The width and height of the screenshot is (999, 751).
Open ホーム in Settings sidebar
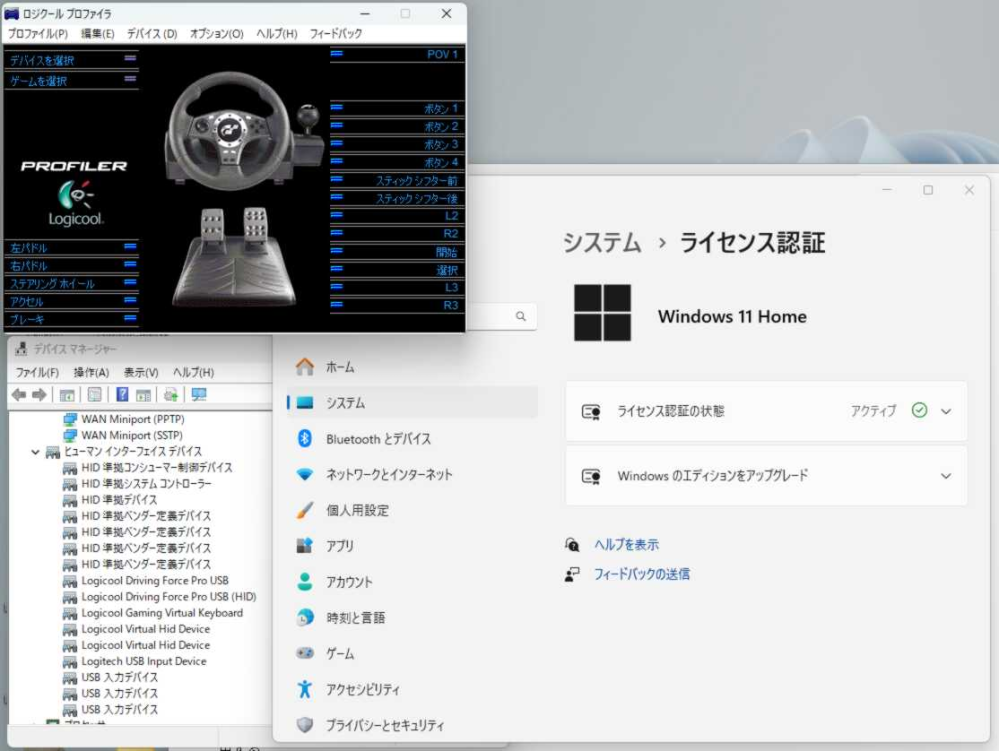412,368
